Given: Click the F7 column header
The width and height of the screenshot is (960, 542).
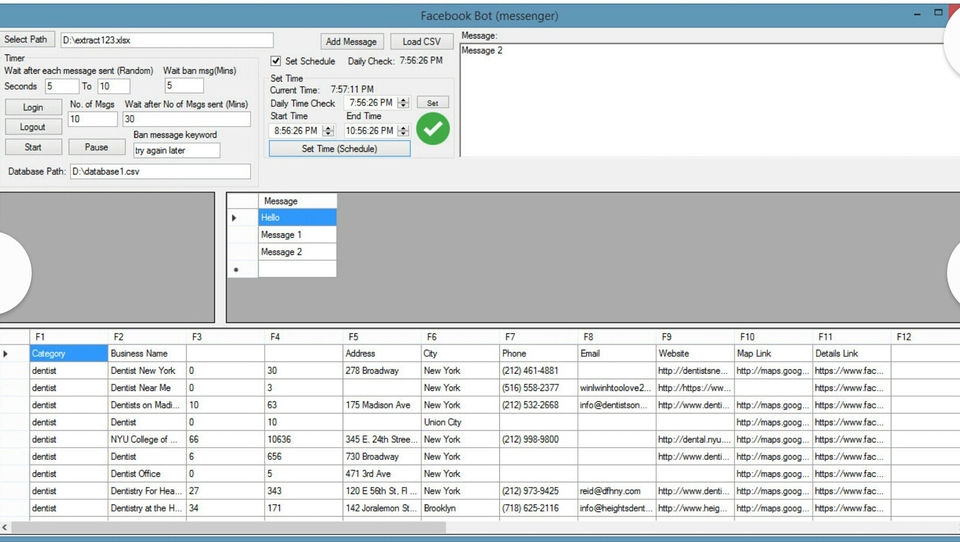Looking at the screenshot, I should click(539, 337).
